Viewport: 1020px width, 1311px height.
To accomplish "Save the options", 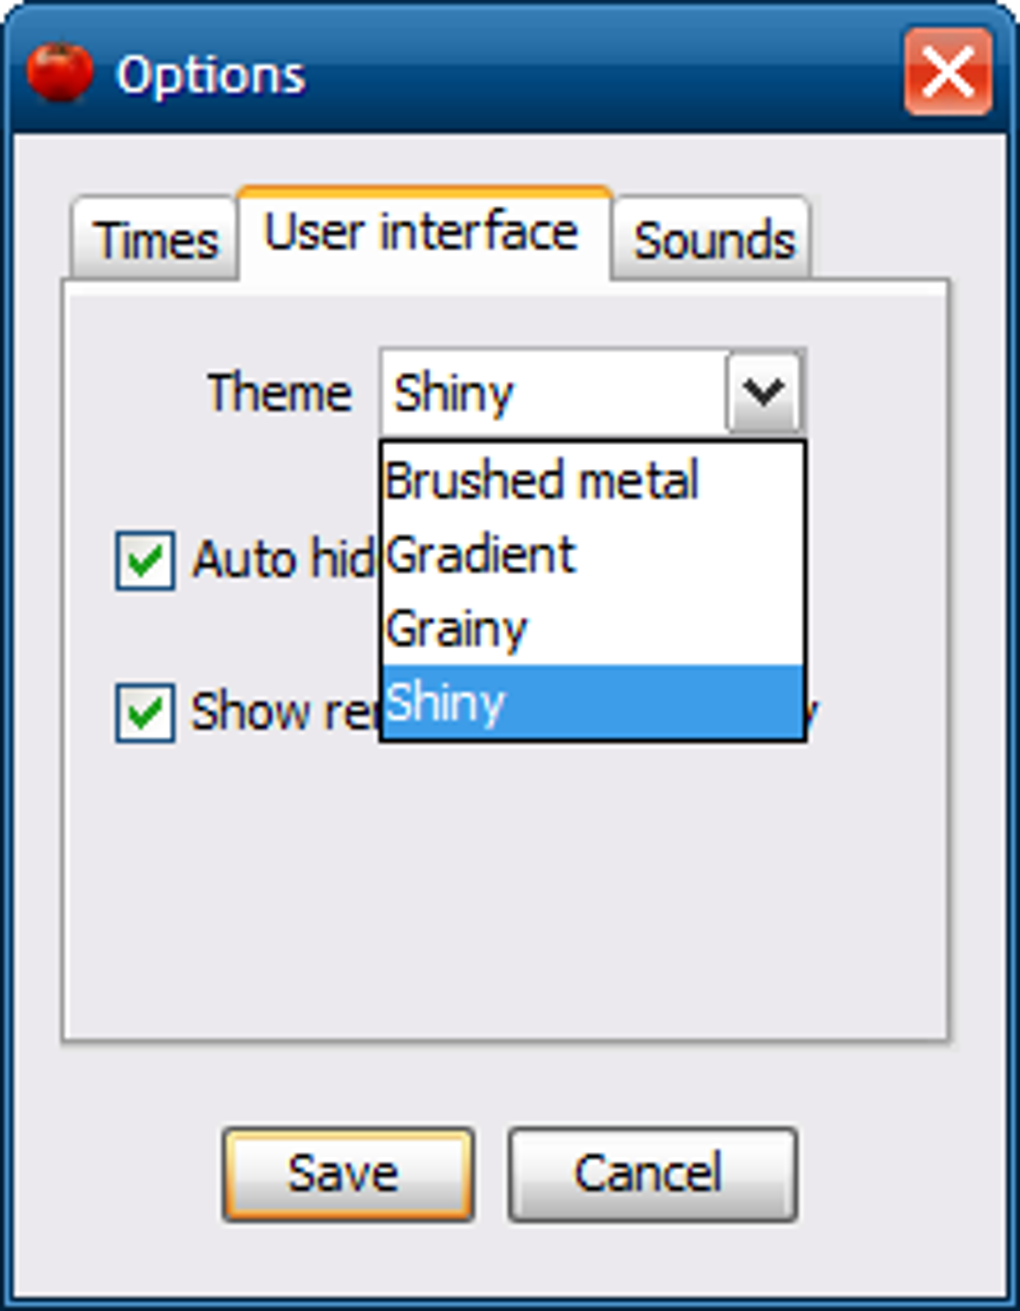I will [348, 1174].
